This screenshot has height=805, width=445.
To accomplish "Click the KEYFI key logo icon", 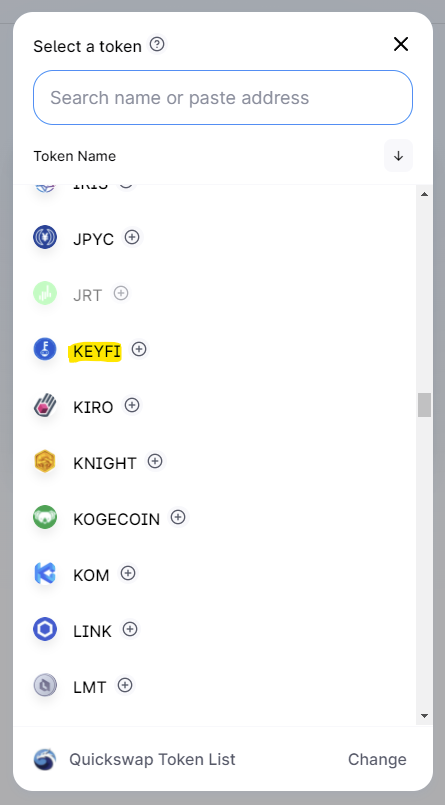I will click(x=45, y=349).
